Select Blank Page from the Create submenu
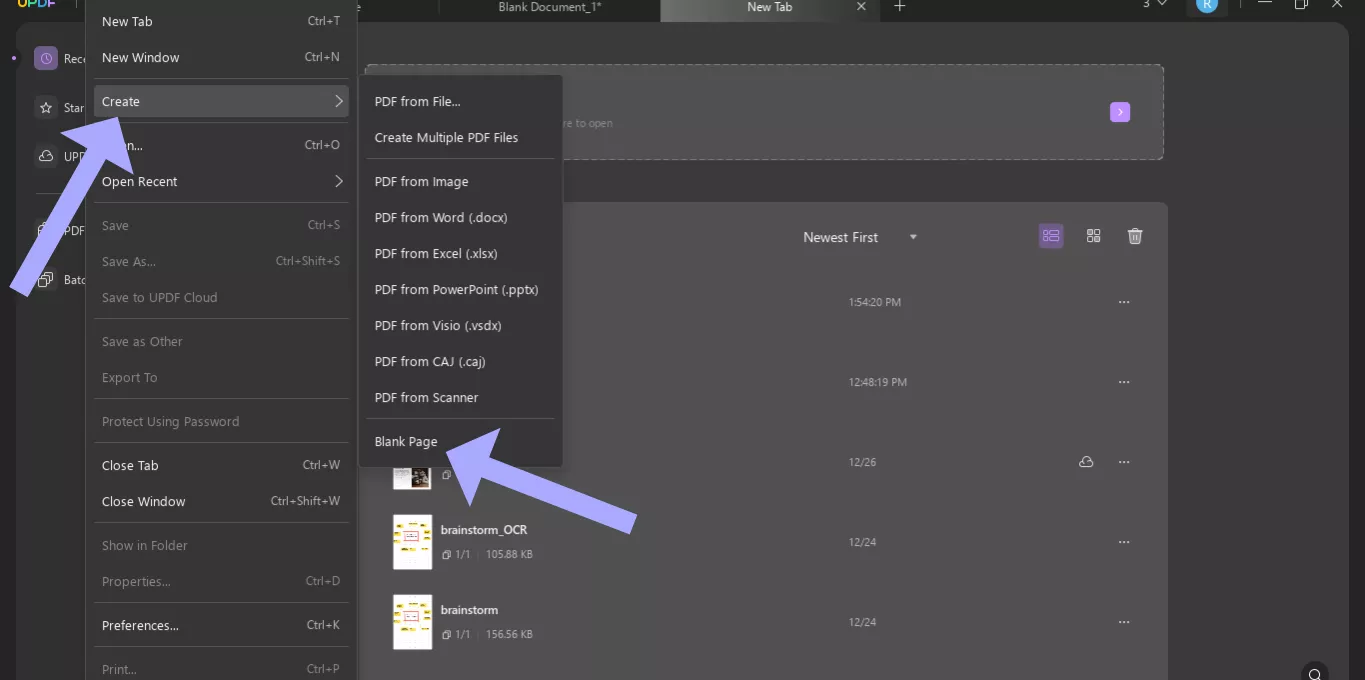1365x680 pixels. [x=405, y=441]
